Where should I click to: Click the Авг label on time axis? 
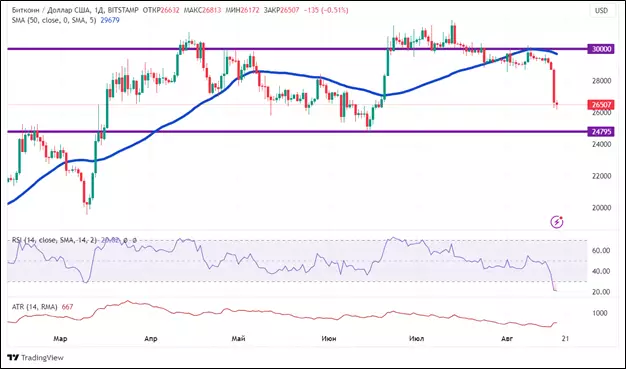pos(507,339)
